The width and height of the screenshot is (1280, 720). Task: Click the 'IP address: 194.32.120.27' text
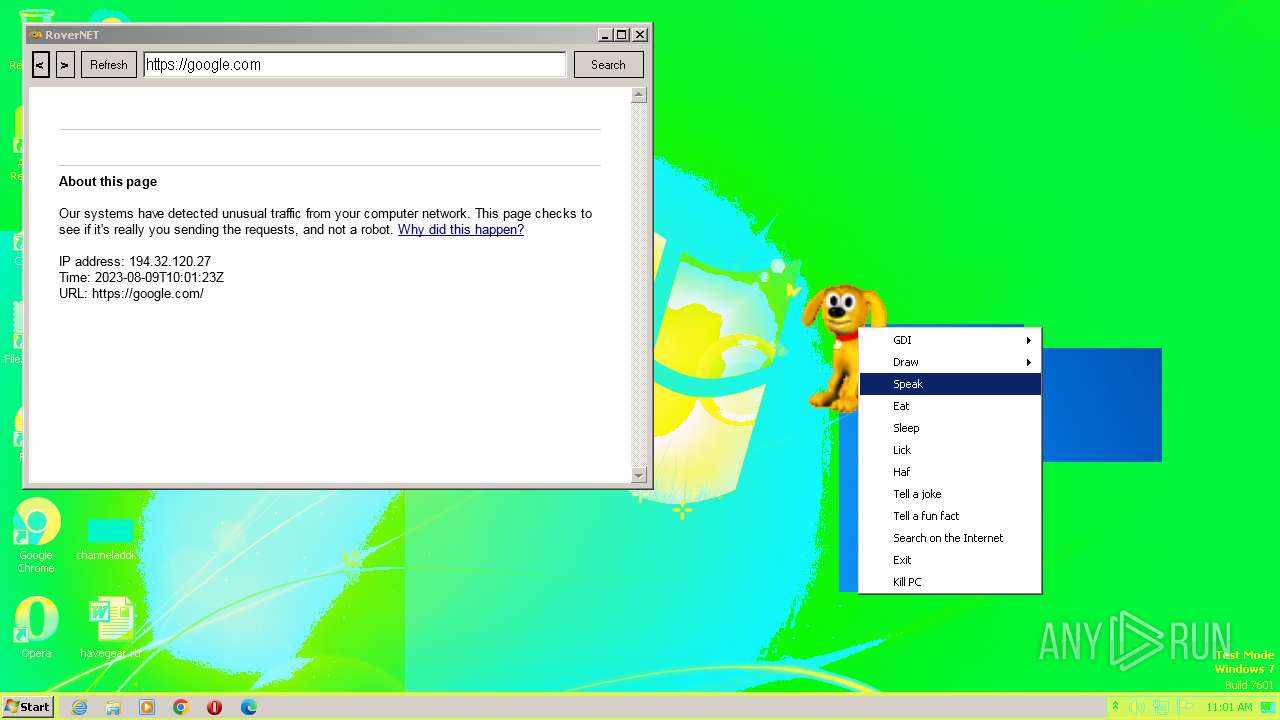tap(135, 262)
